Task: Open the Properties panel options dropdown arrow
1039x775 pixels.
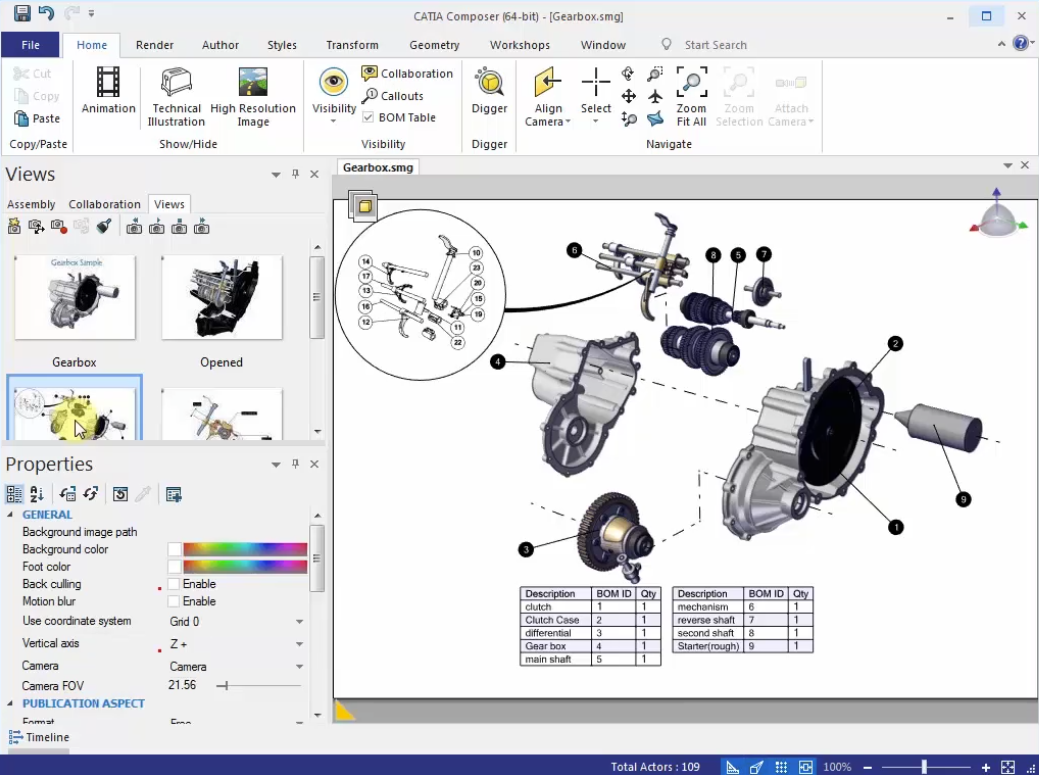Action: click(276, 464)
